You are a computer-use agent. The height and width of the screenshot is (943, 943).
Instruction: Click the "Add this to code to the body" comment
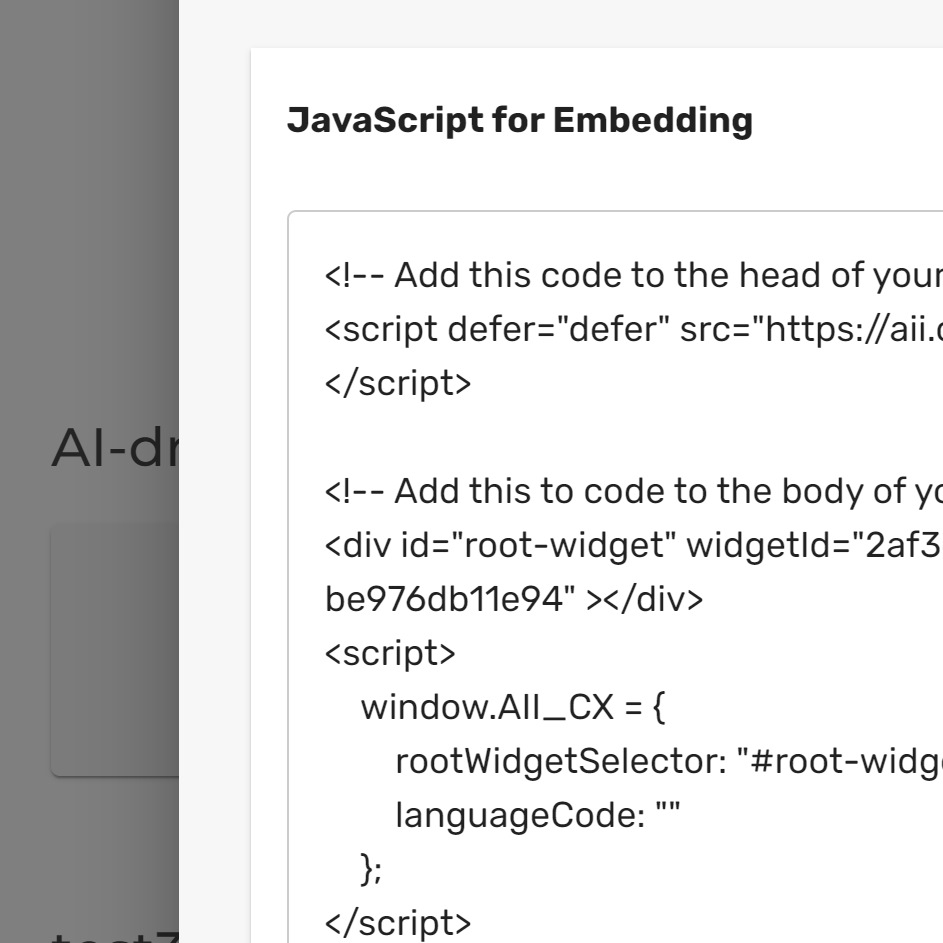coord(632,491)
